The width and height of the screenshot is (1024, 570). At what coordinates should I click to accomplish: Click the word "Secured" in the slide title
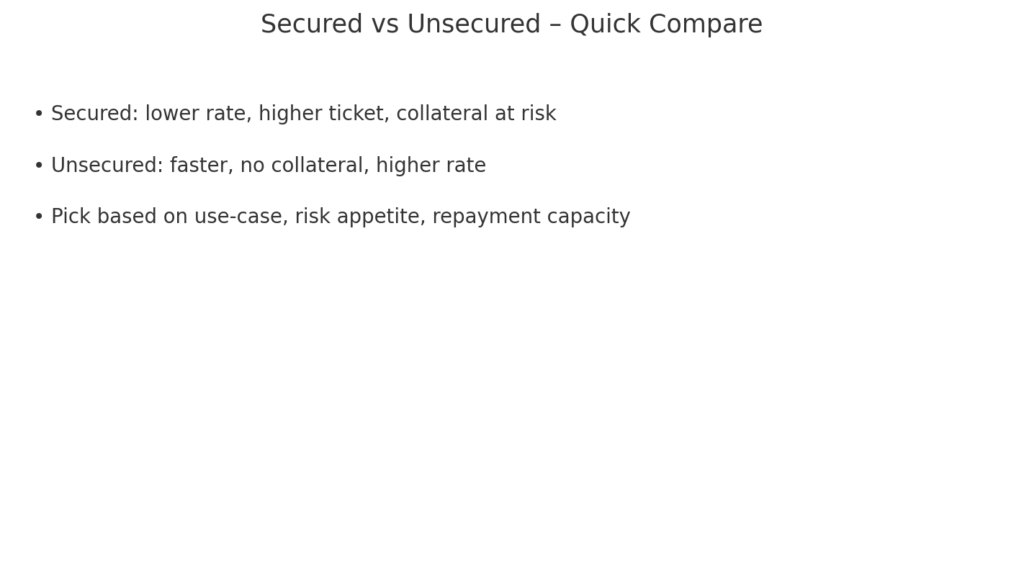click(312, 25)
